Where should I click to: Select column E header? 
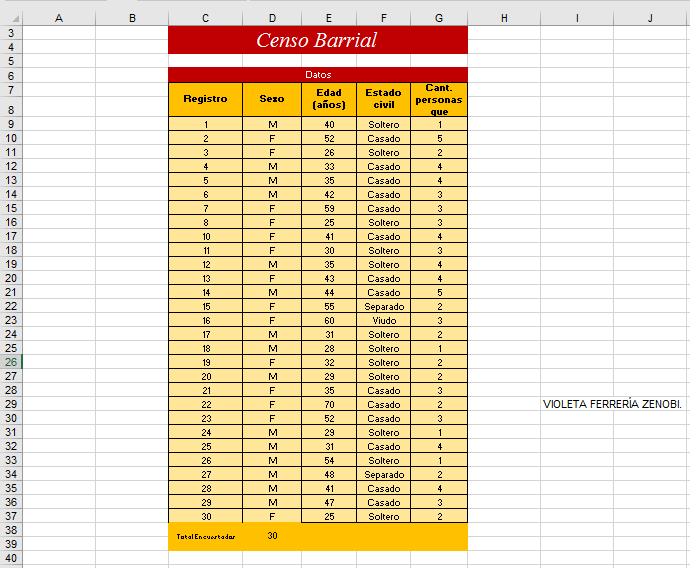pos(329,18)
